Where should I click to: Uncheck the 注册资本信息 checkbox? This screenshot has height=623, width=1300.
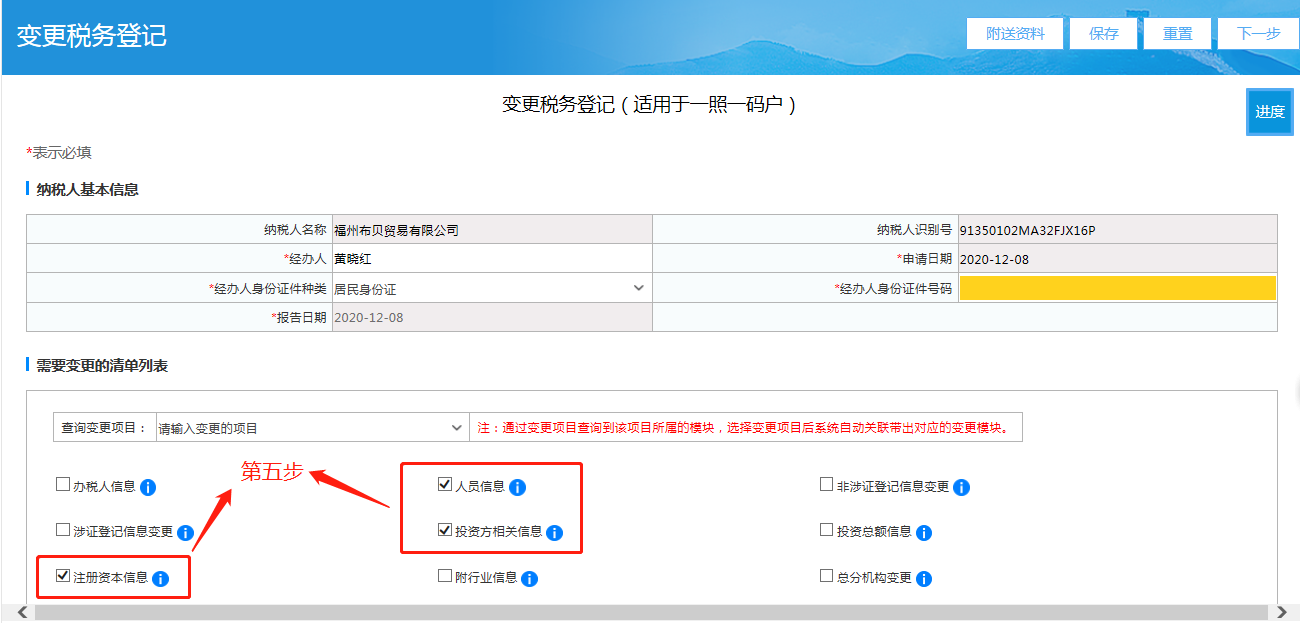(x=63, y=576)
